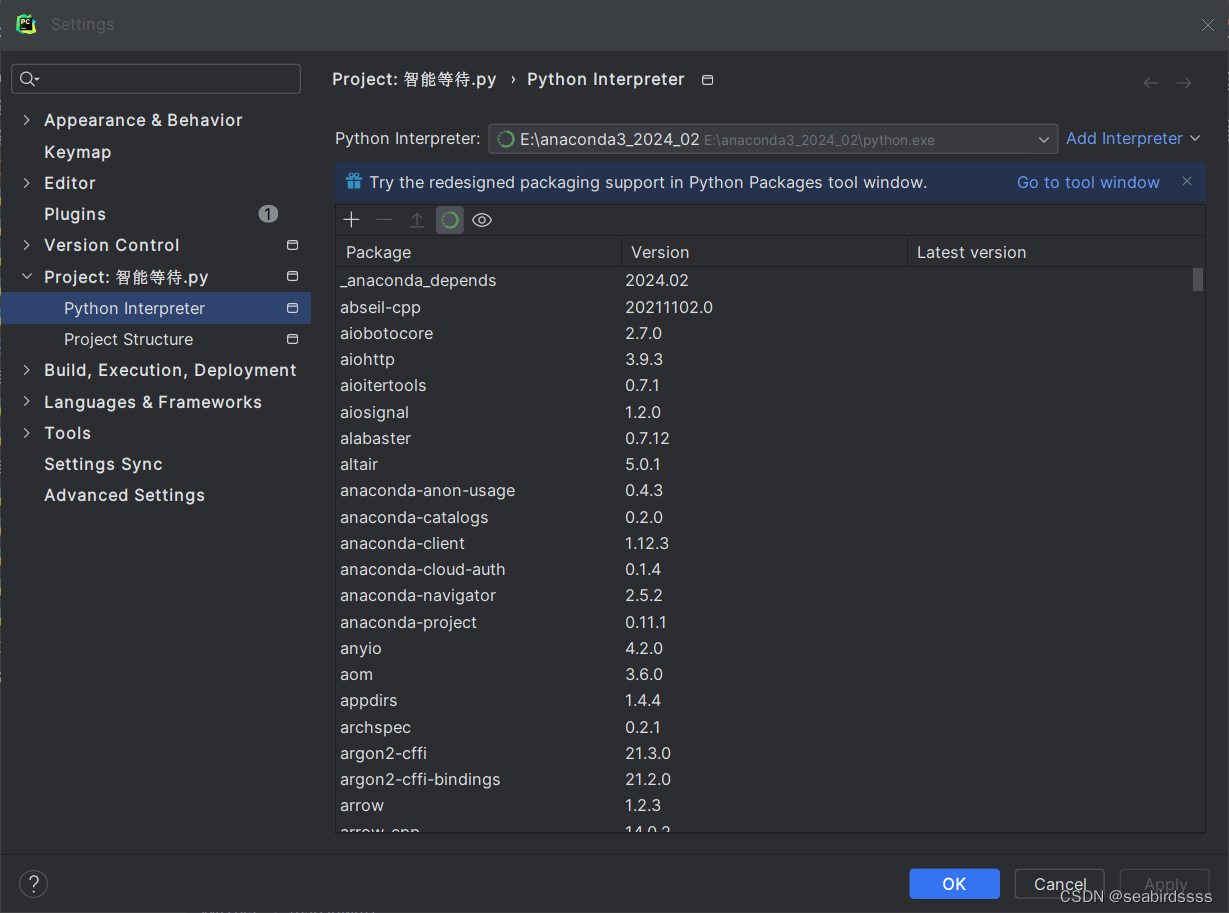Click the OK button

click(x=954, y=884)
